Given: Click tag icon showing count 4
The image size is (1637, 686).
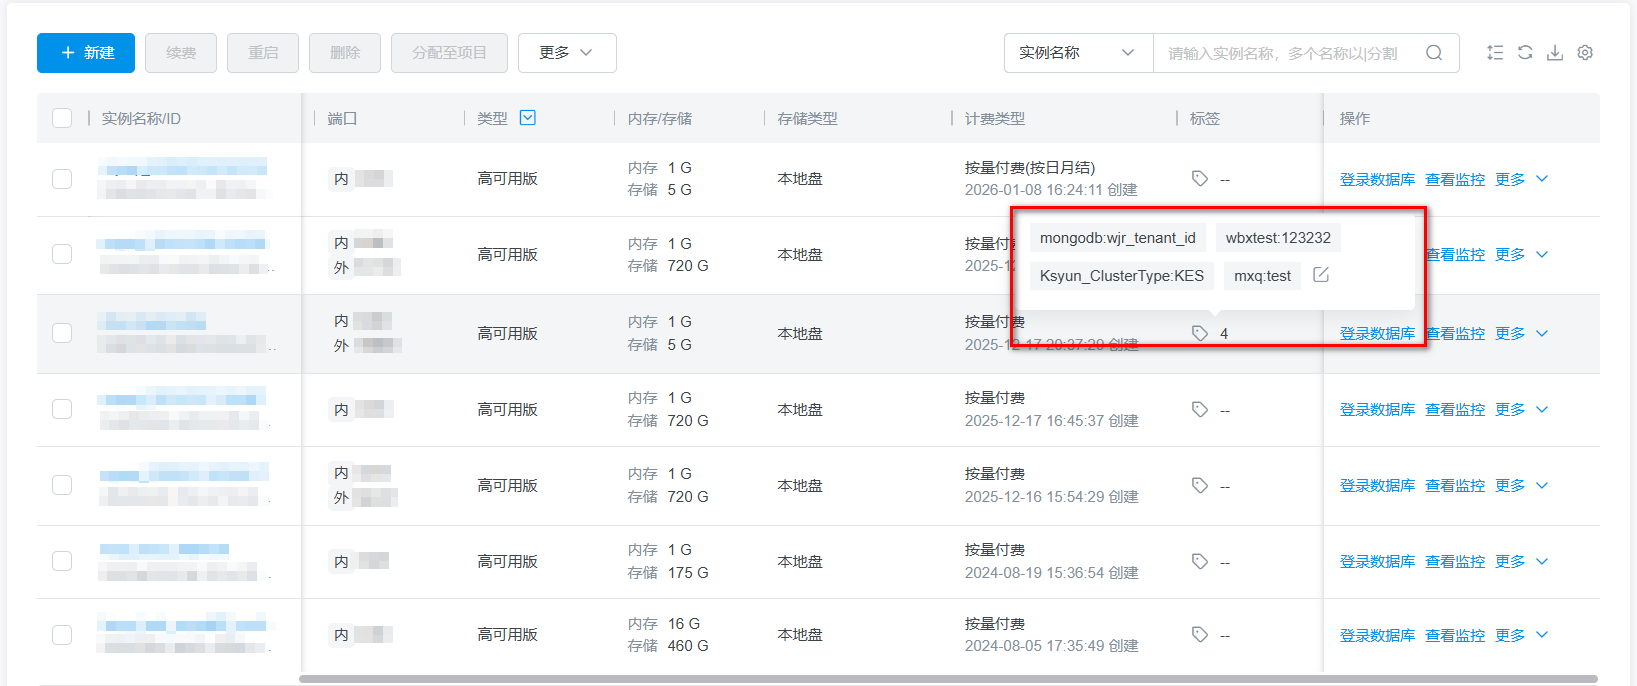Looking at the screenshot, I should pos(1200,333).
